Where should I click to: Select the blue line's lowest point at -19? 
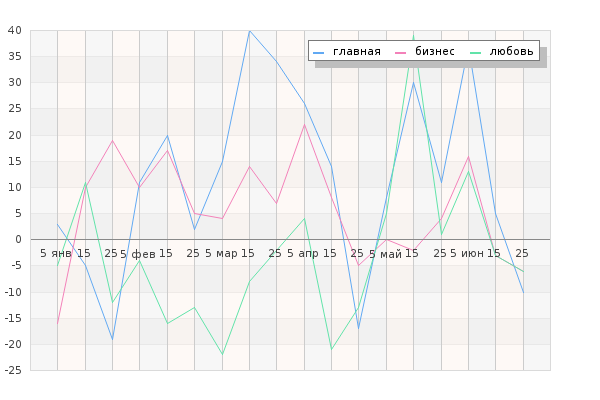112,339
